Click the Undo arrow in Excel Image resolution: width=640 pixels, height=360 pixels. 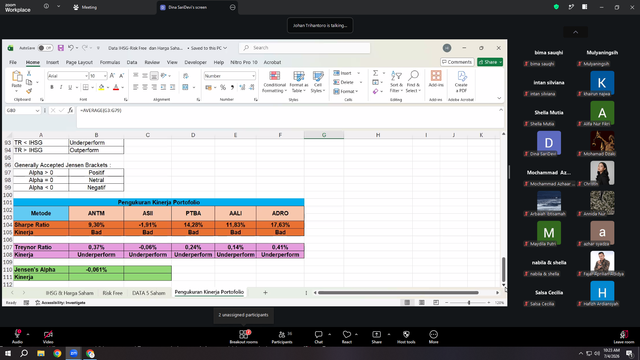(71, 48)
